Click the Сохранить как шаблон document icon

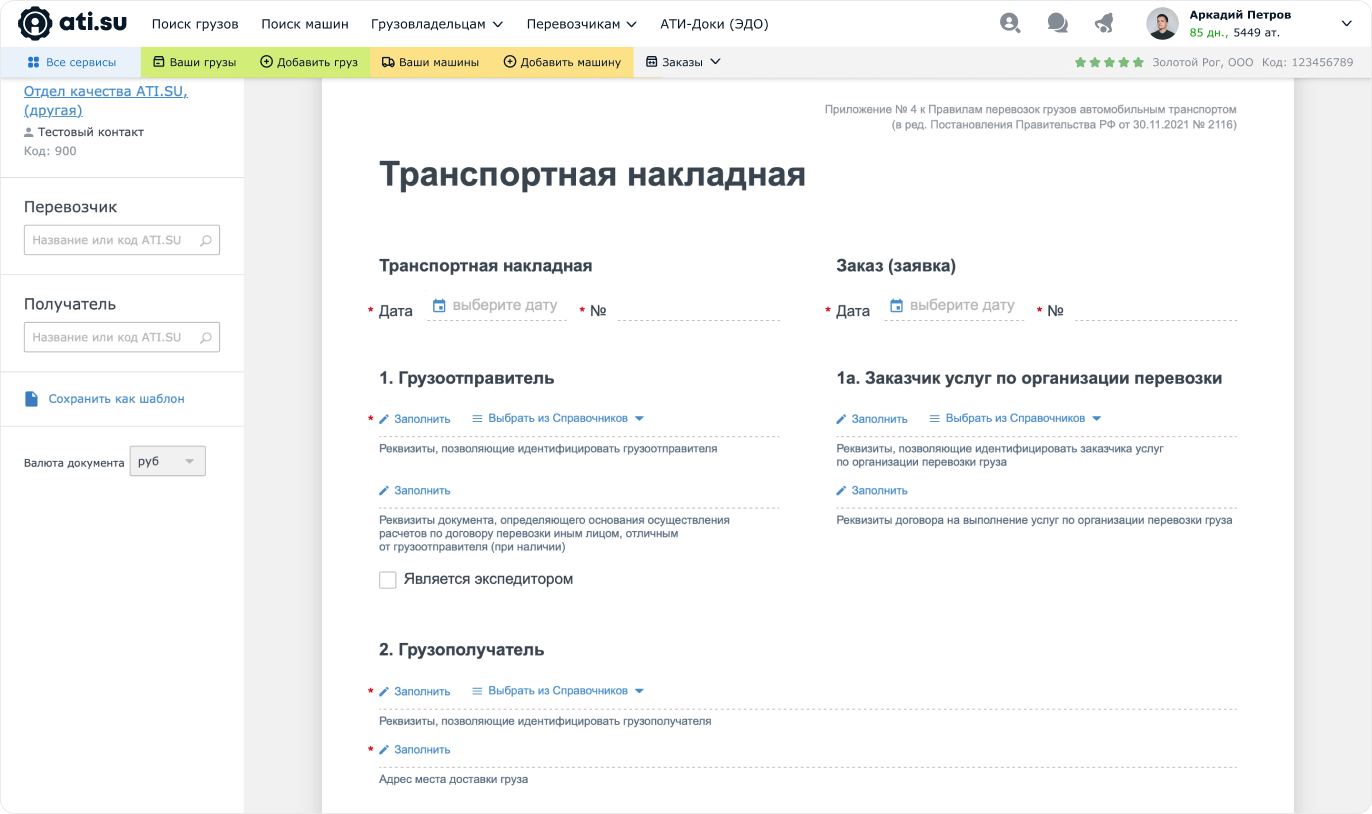(x=31, y=399)
